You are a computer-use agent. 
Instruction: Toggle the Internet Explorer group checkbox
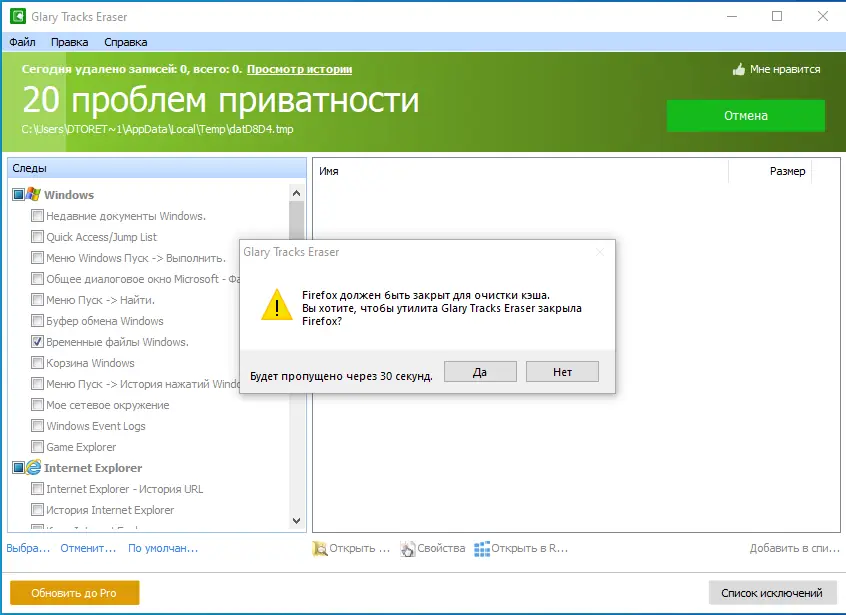pos(18,467)
